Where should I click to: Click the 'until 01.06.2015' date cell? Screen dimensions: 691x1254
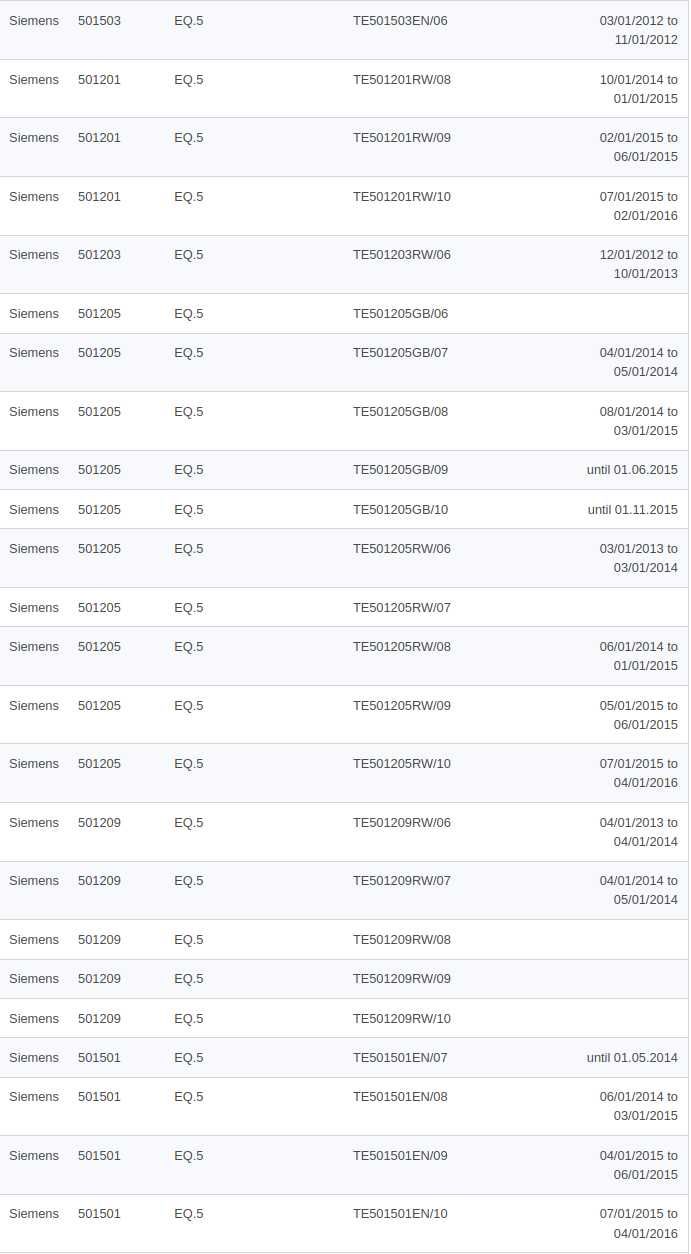point(632,470)
